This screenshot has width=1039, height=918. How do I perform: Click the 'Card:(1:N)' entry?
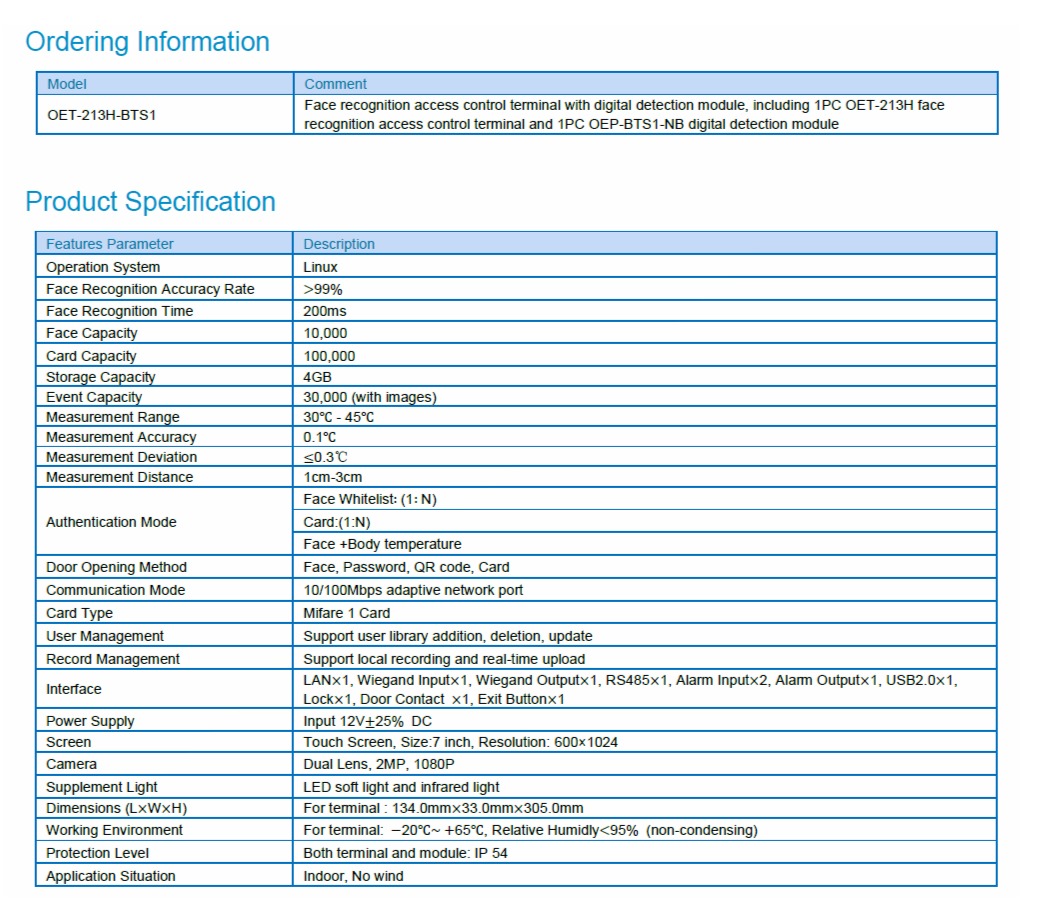(337, 522)
